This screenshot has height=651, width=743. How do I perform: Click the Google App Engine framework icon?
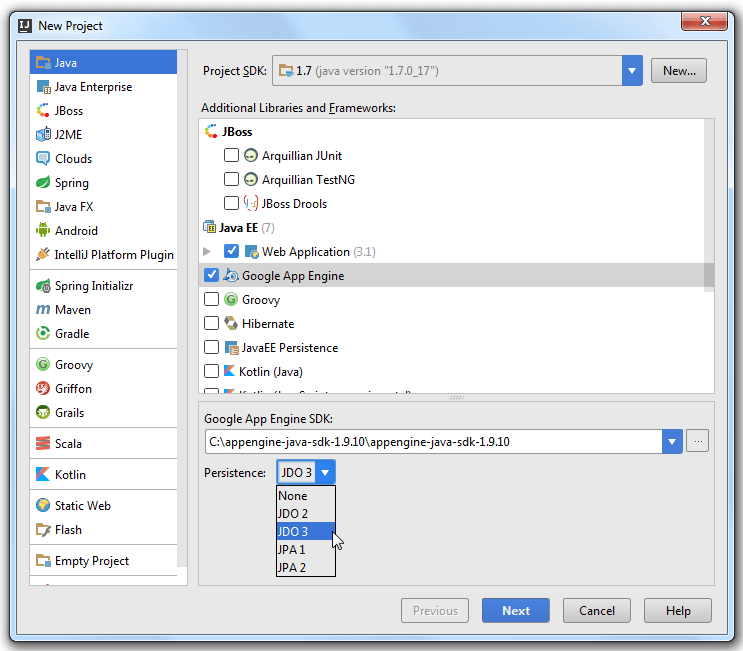point(231,275)
